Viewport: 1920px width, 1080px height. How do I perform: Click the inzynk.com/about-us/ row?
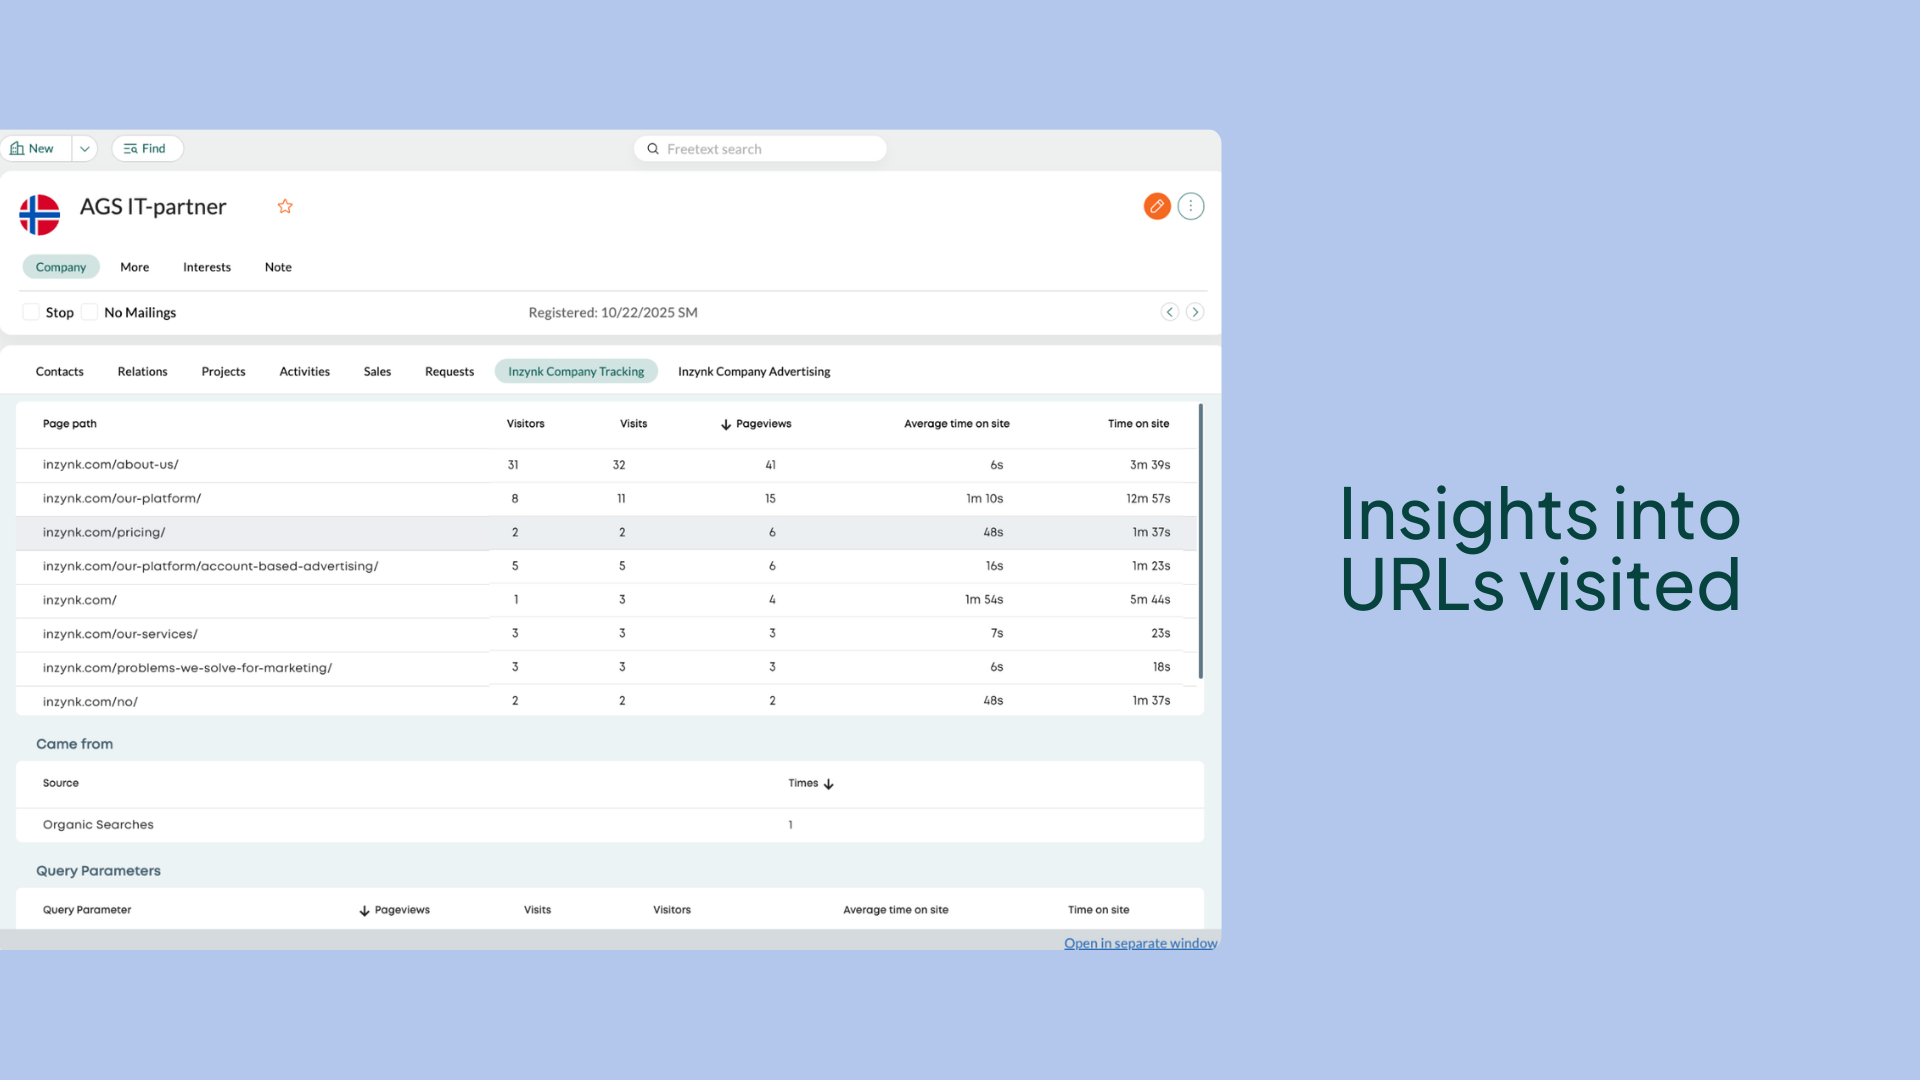pos(606,465)
